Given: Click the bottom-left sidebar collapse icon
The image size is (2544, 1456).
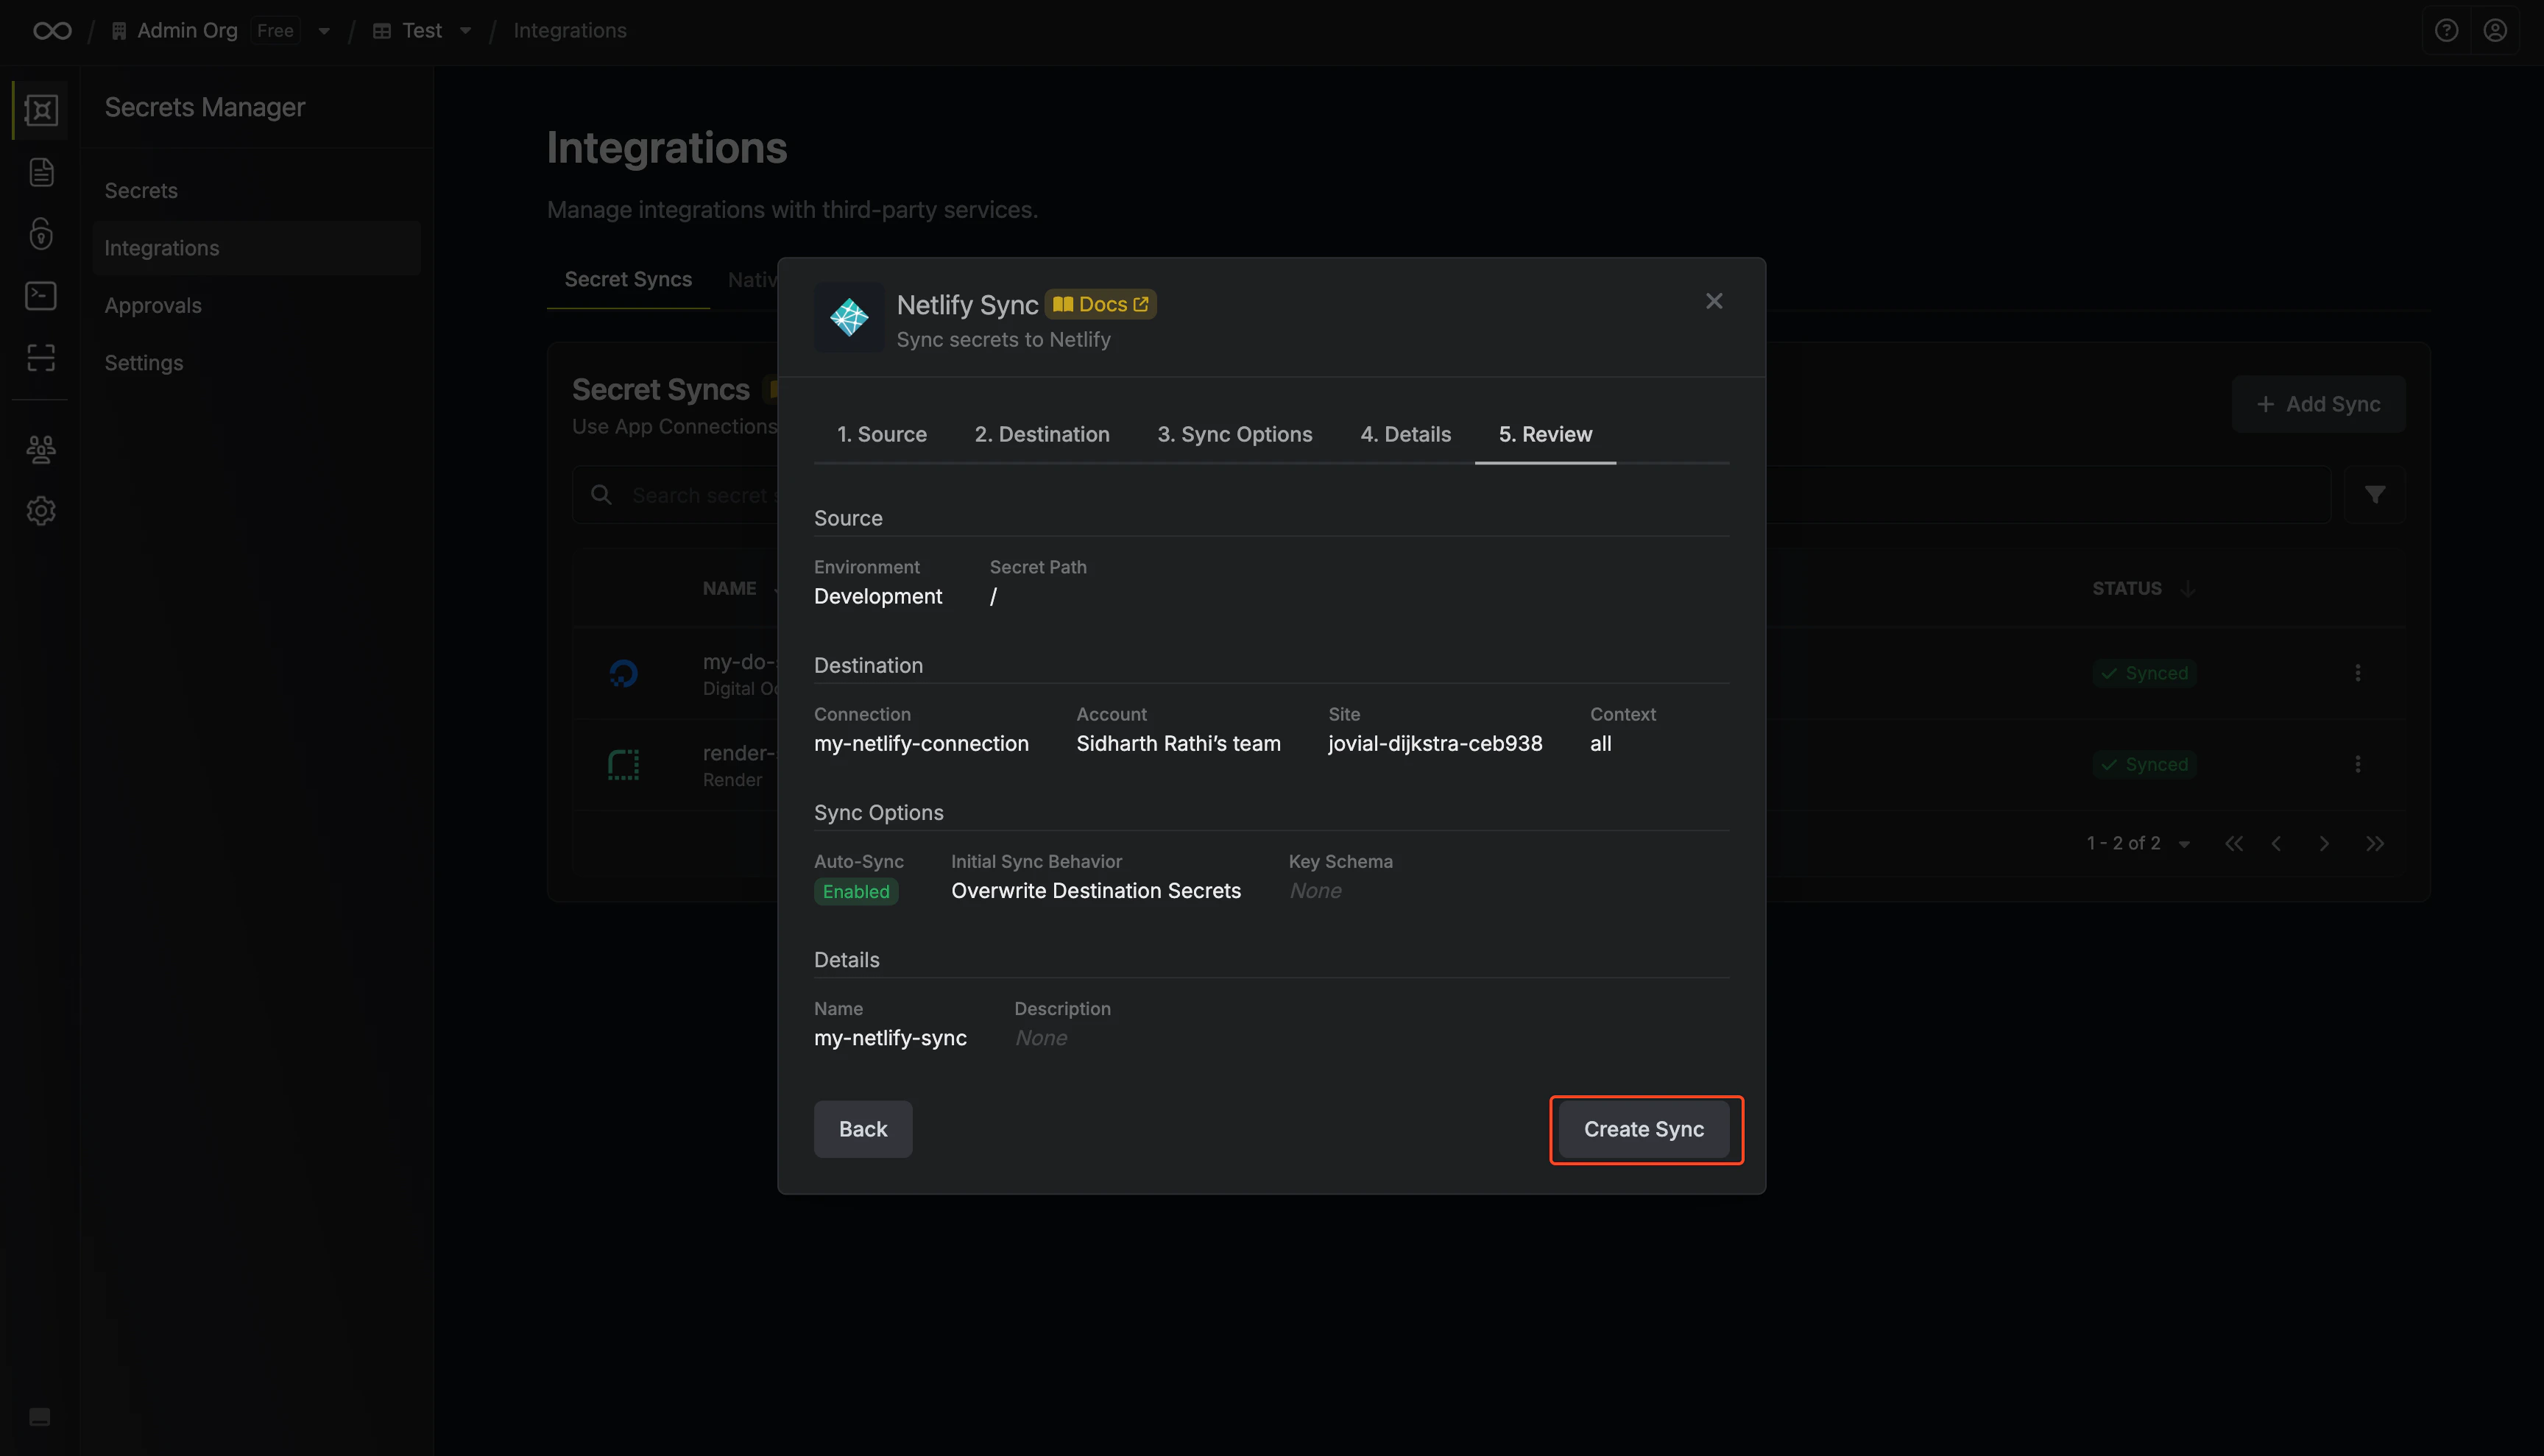Looking at the screenshot, I should [x=40, y=1417].
